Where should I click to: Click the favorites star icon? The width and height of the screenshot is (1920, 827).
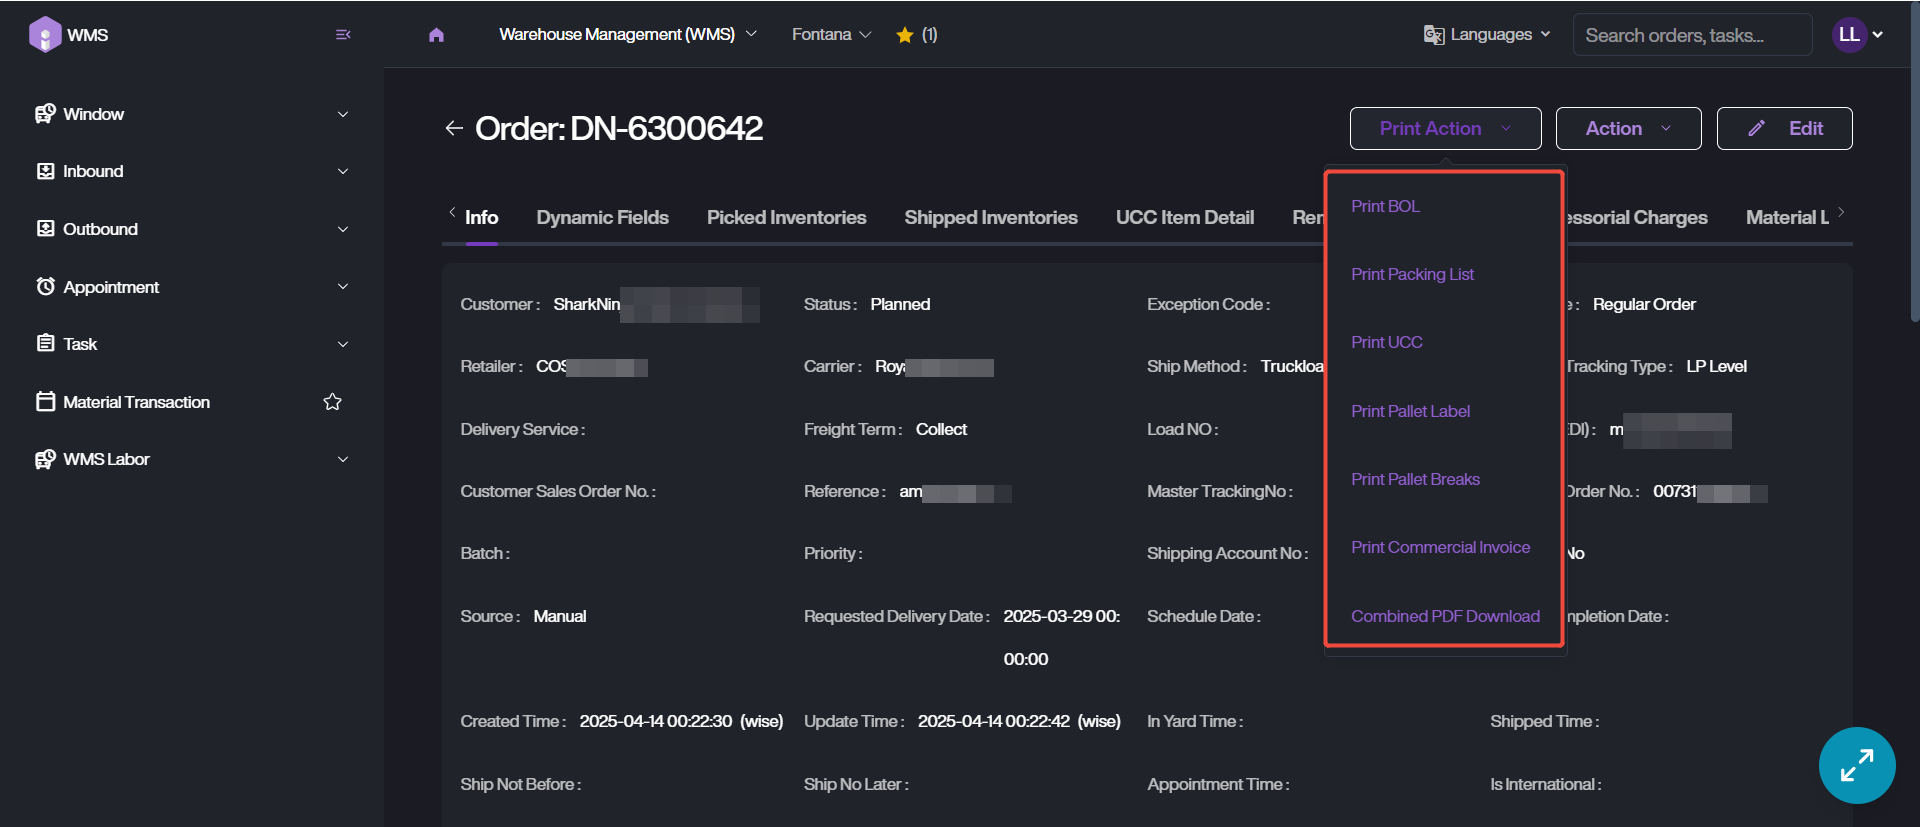tap(905, 35)
